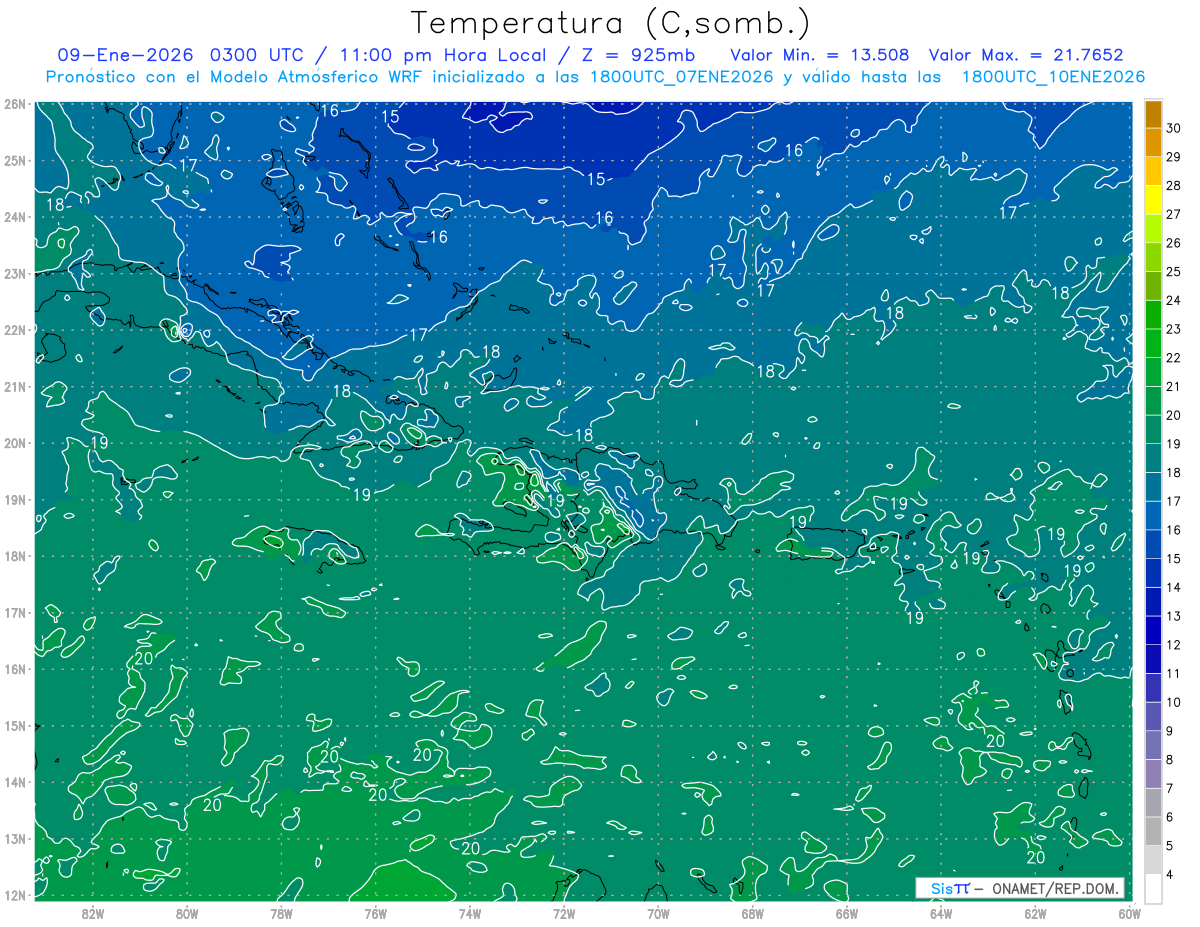This screenshot has width=1200, height=927.
Task: Click the "25N" latitude axis label
Action: (x=15, y=160)
